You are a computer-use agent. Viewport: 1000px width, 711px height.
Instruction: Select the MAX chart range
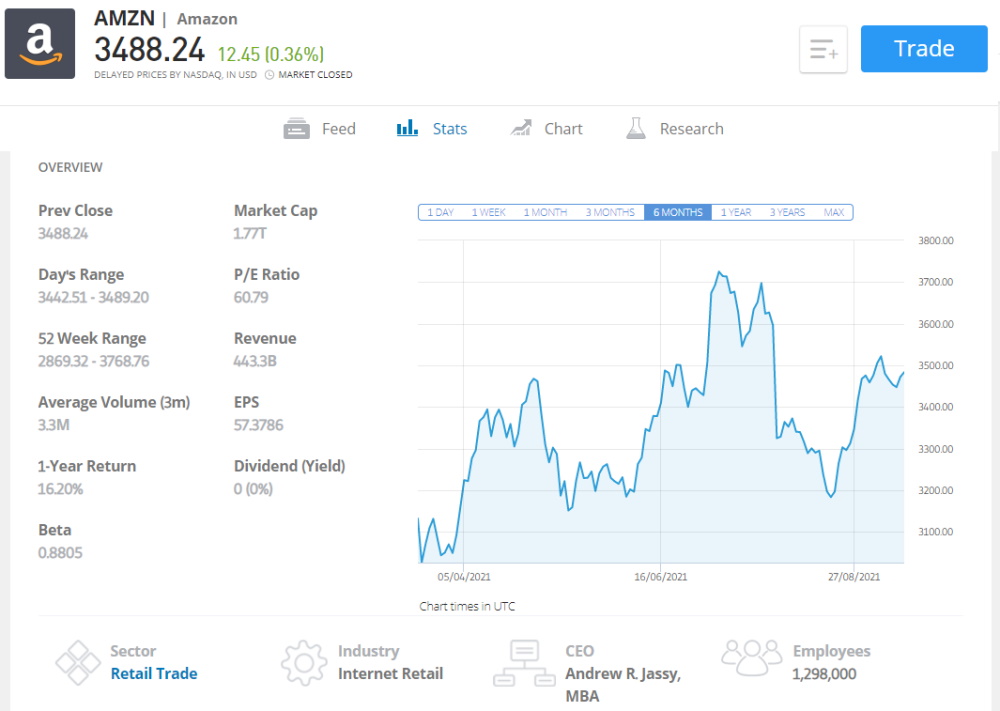tap(834, 212)
